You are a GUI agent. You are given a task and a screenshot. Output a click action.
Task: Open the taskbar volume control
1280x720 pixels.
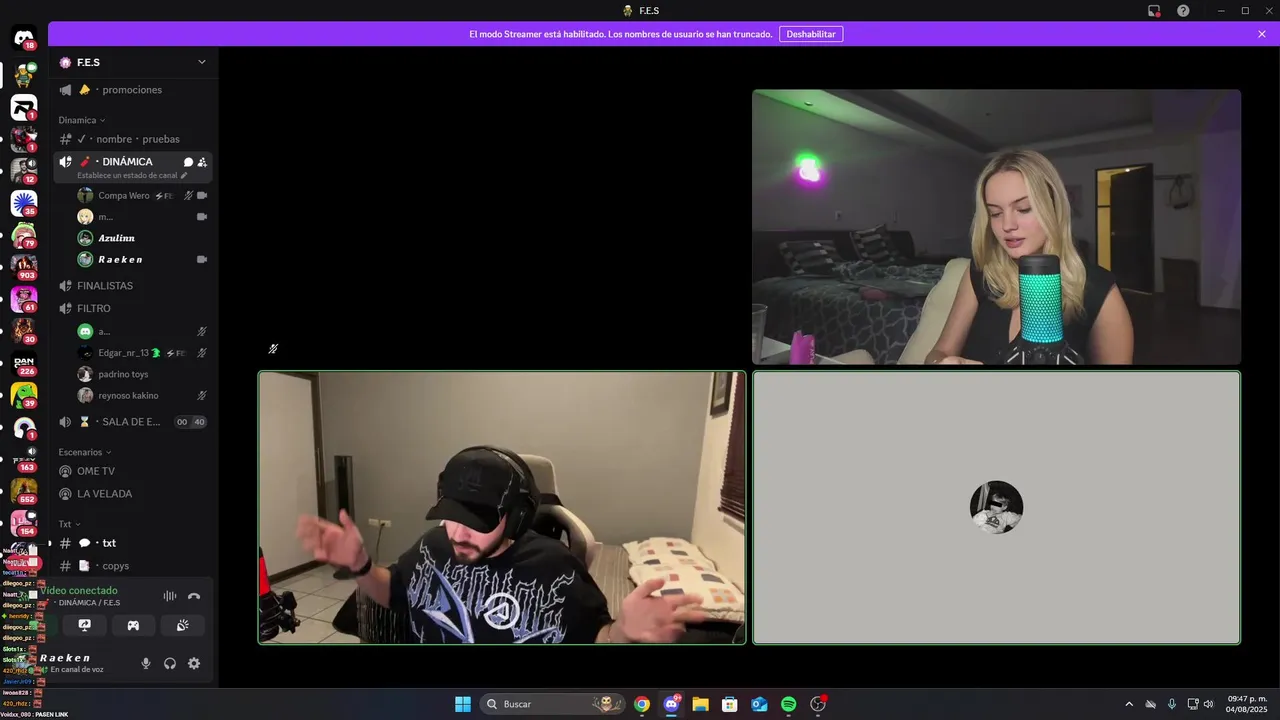(1209, 704)
